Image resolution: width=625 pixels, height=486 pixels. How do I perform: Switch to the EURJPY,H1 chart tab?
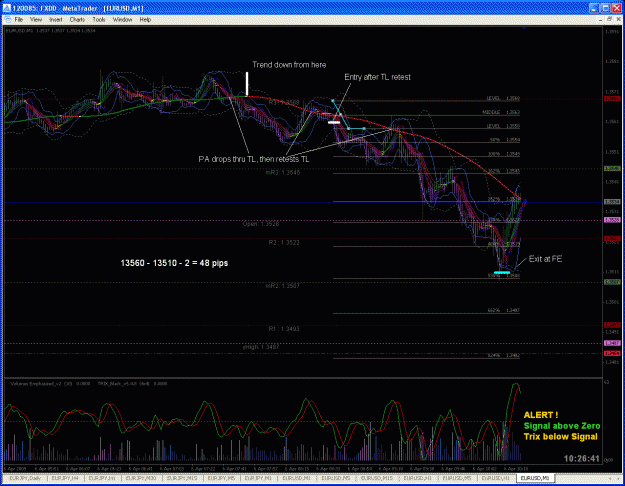[102, 478]
